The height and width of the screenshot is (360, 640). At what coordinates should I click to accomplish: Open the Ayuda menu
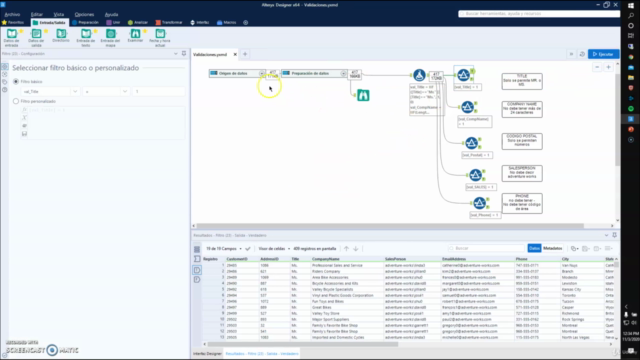[x=111, y=14]
